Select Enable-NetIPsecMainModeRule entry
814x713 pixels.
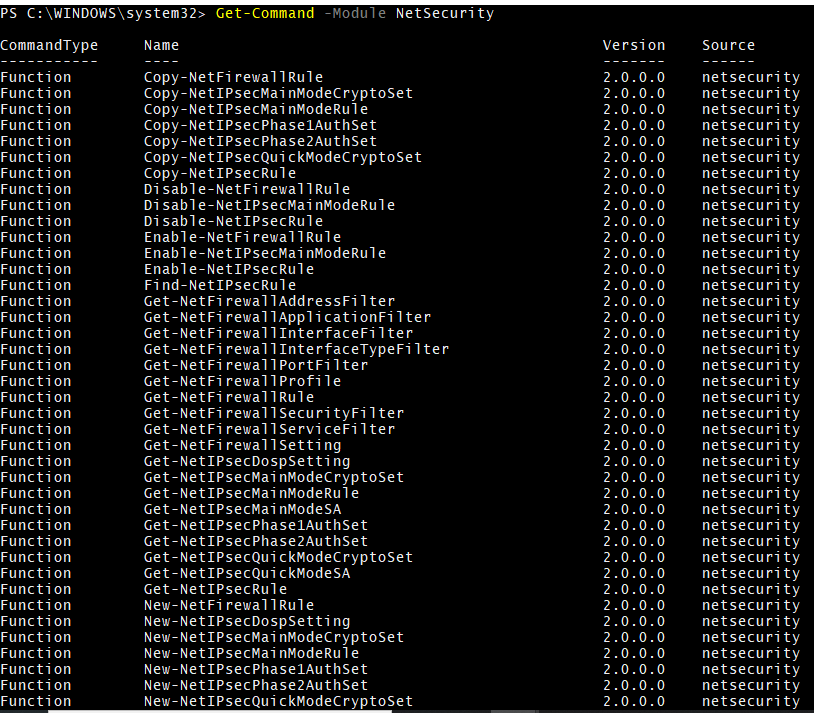[x=265, y=253]
